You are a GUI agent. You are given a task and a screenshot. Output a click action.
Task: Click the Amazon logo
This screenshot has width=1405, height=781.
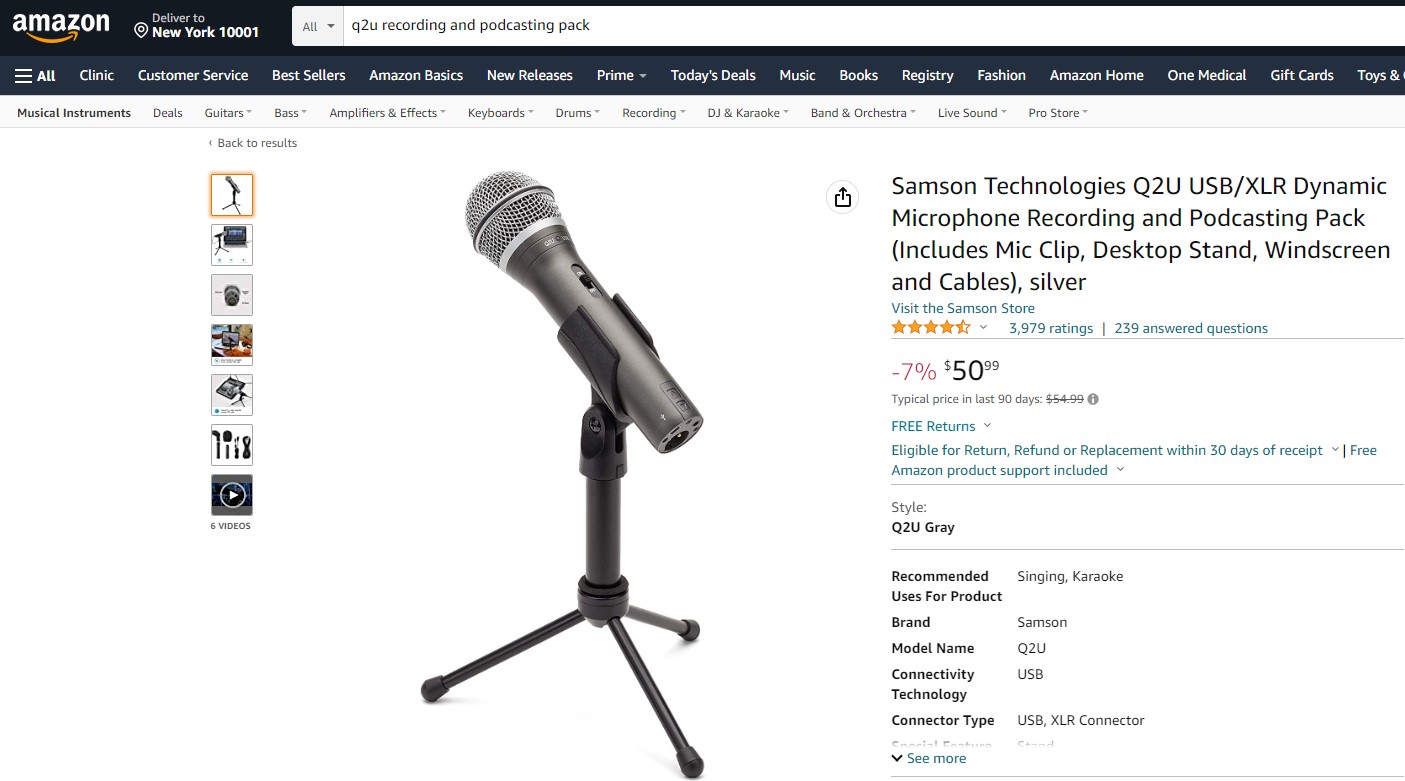click(61, 27)
